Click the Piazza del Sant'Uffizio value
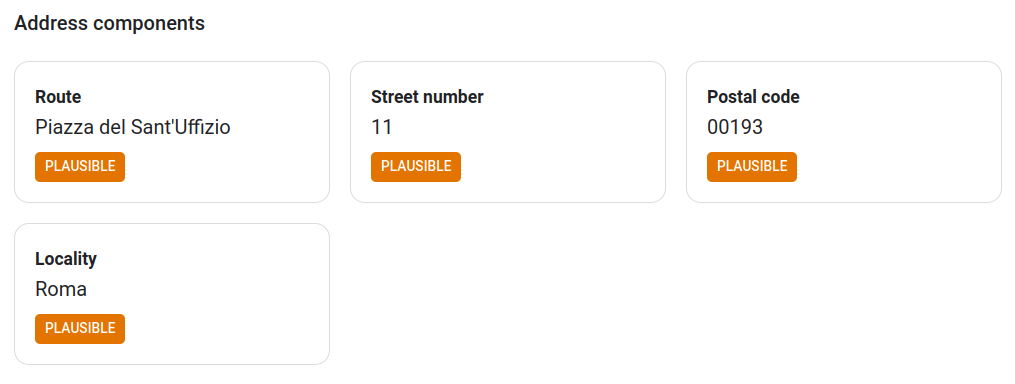The image size is (1015, 384). pyautogui.click(x=133, y=127)
